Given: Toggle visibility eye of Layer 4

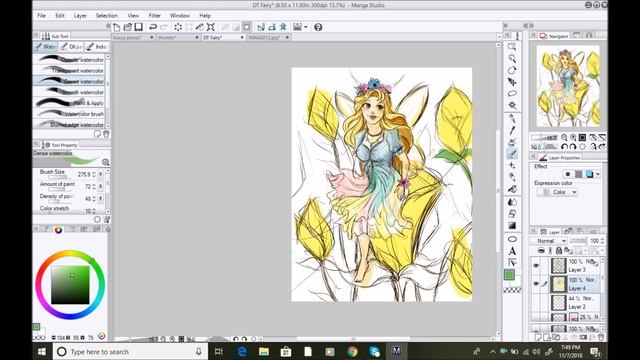Looking at the screenshot, I should 536,284.
